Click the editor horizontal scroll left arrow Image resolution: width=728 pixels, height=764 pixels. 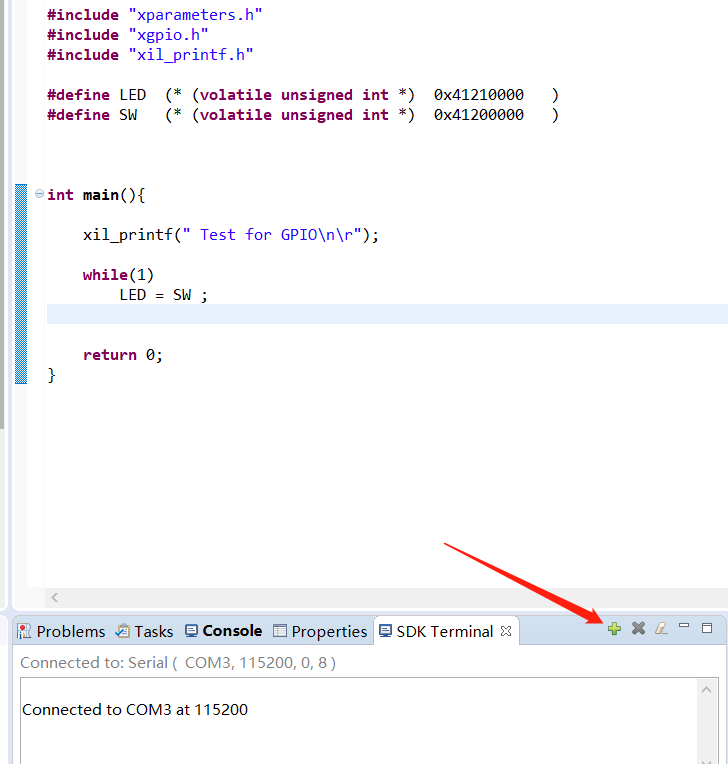(55, 597)
